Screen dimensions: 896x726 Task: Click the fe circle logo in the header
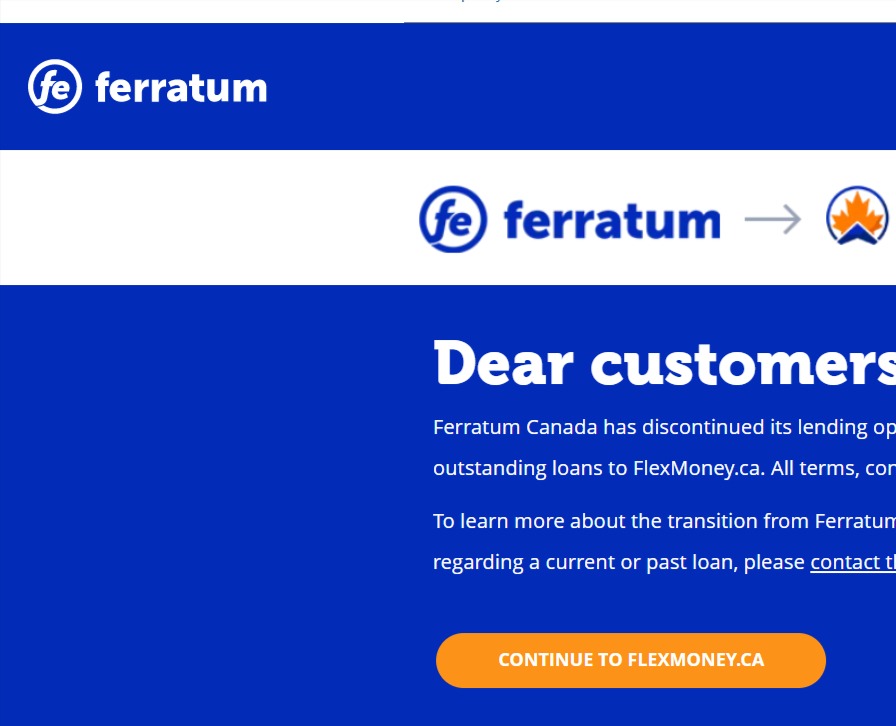(x=55, y=87)
